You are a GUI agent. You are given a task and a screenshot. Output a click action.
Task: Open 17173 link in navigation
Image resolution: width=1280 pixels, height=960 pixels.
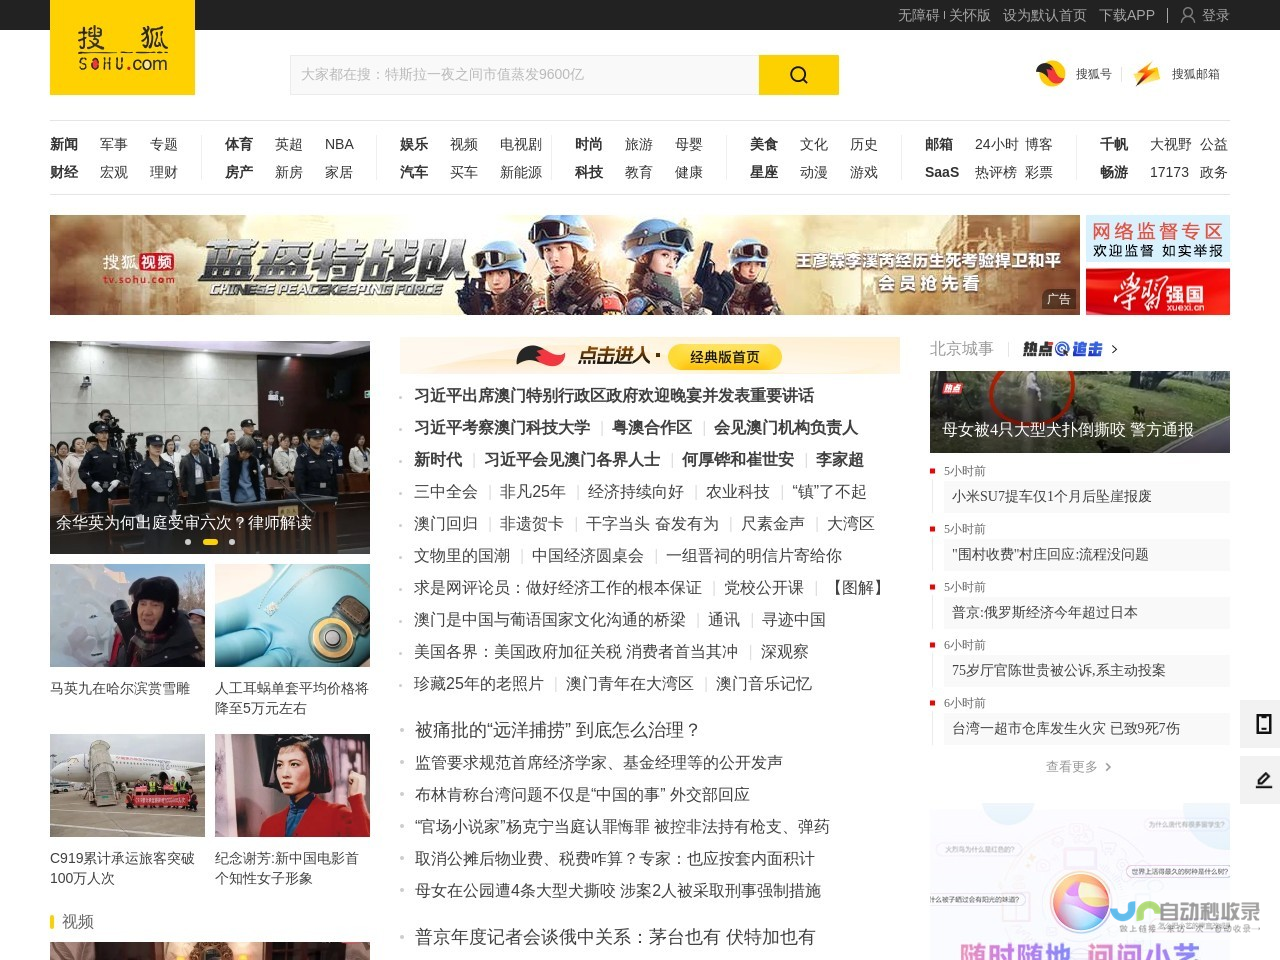point(1169,172)
